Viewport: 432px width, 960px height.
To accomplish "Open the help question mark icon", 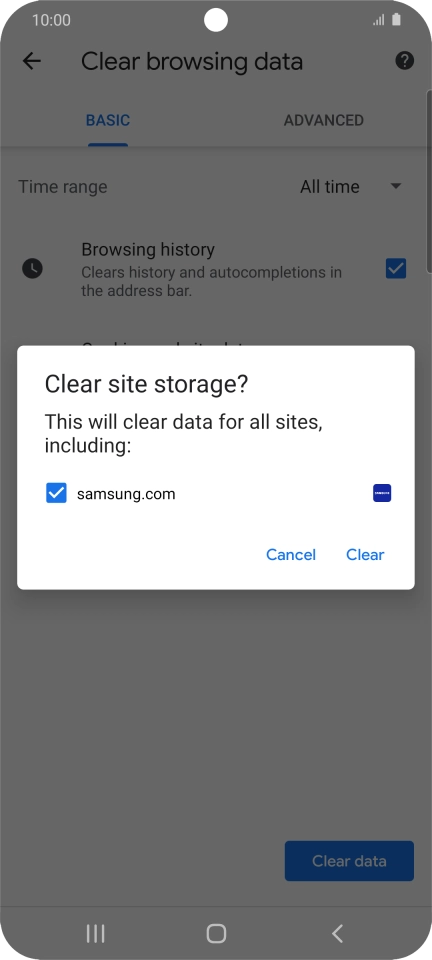I will [x=404, y=61].
